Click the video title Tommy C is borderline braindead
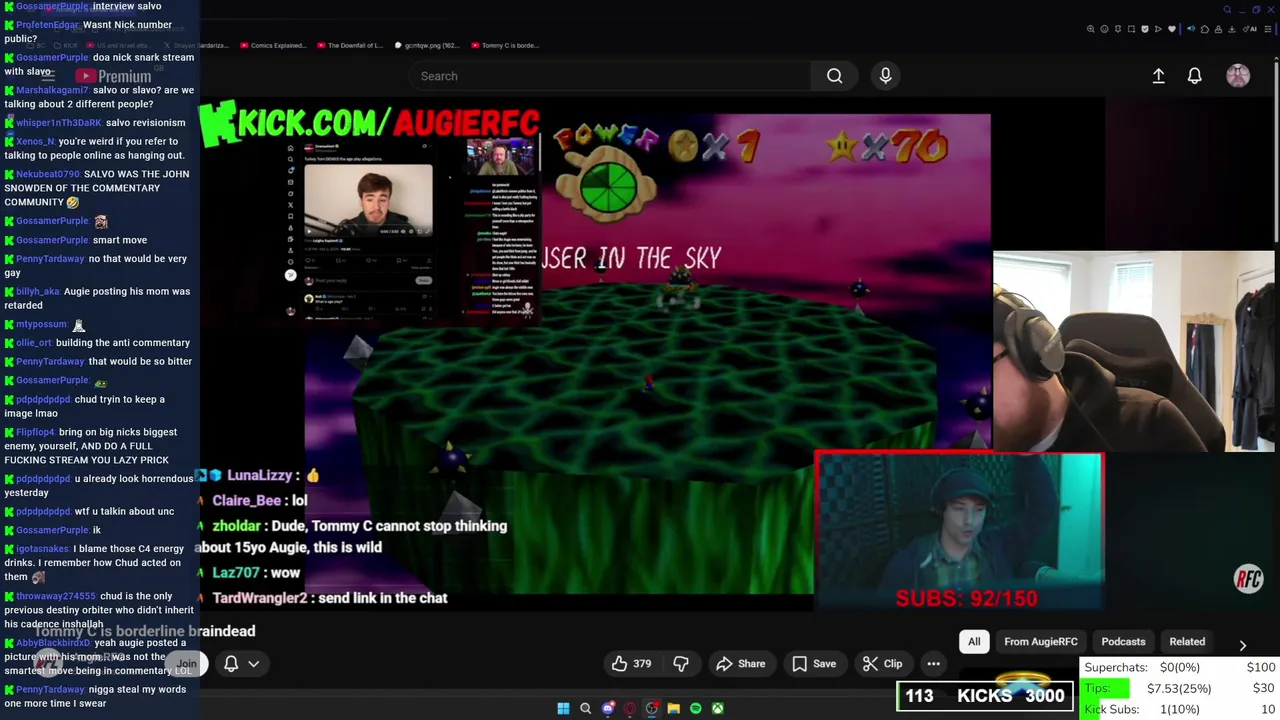This screenshot has width=1280, height=720. pyautogui.click(x=145, y=631)
